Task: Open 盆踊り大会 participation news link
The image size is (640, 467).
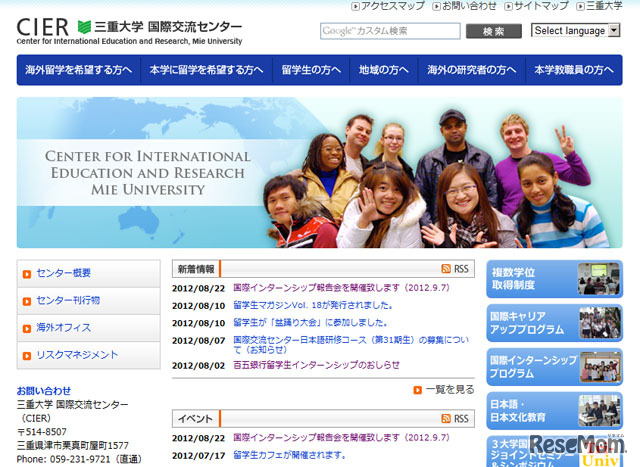Action: tap(310, 323)
